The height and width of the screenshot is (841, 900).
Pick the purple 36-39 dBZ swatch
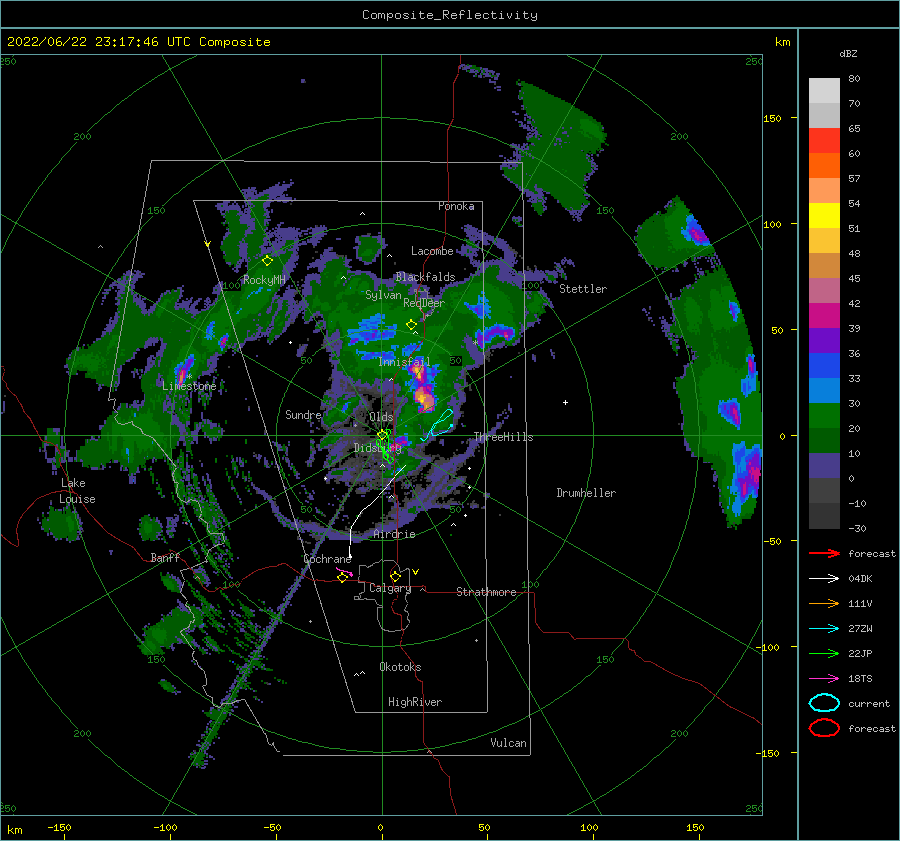pos(824,340)
